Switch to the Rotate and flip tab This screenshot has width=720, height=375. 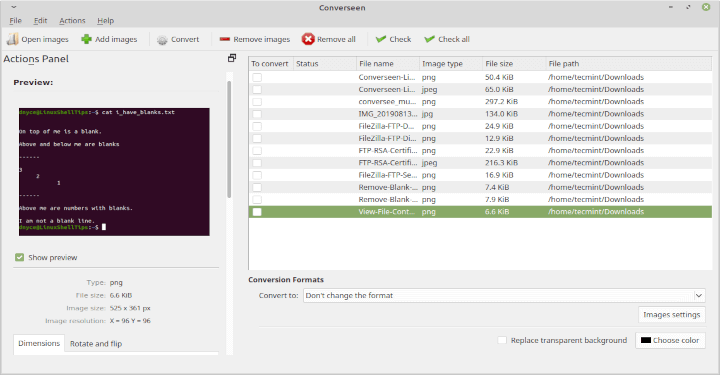(x=96, y=344)
